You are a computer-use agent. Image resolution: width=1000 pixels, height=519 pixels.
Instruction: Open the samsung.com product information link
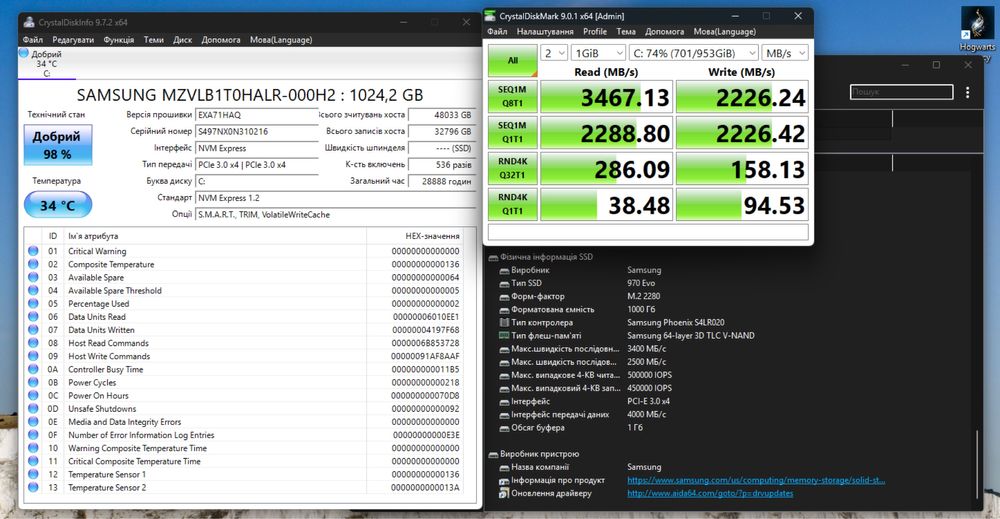[x=756, y=480]
